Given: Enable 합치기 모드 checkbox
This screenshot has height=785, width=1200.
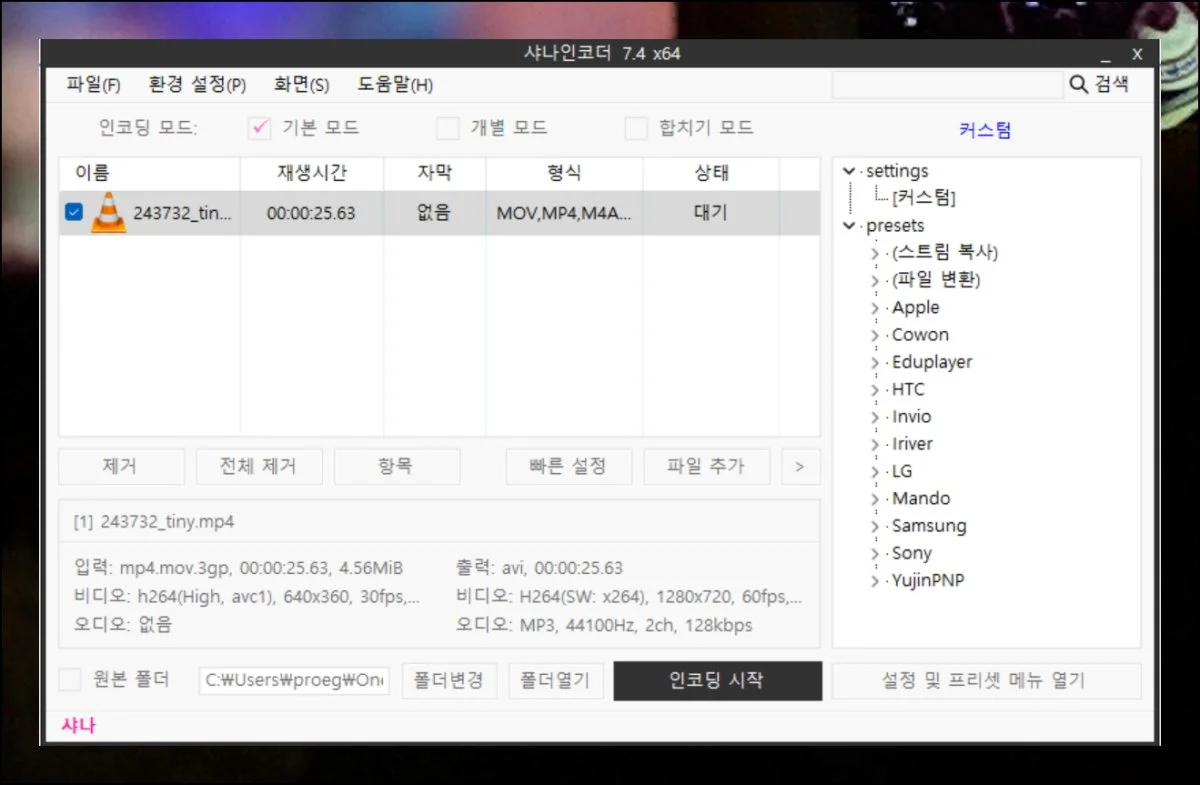Looking at the screenshot, I should click(636, 128).
